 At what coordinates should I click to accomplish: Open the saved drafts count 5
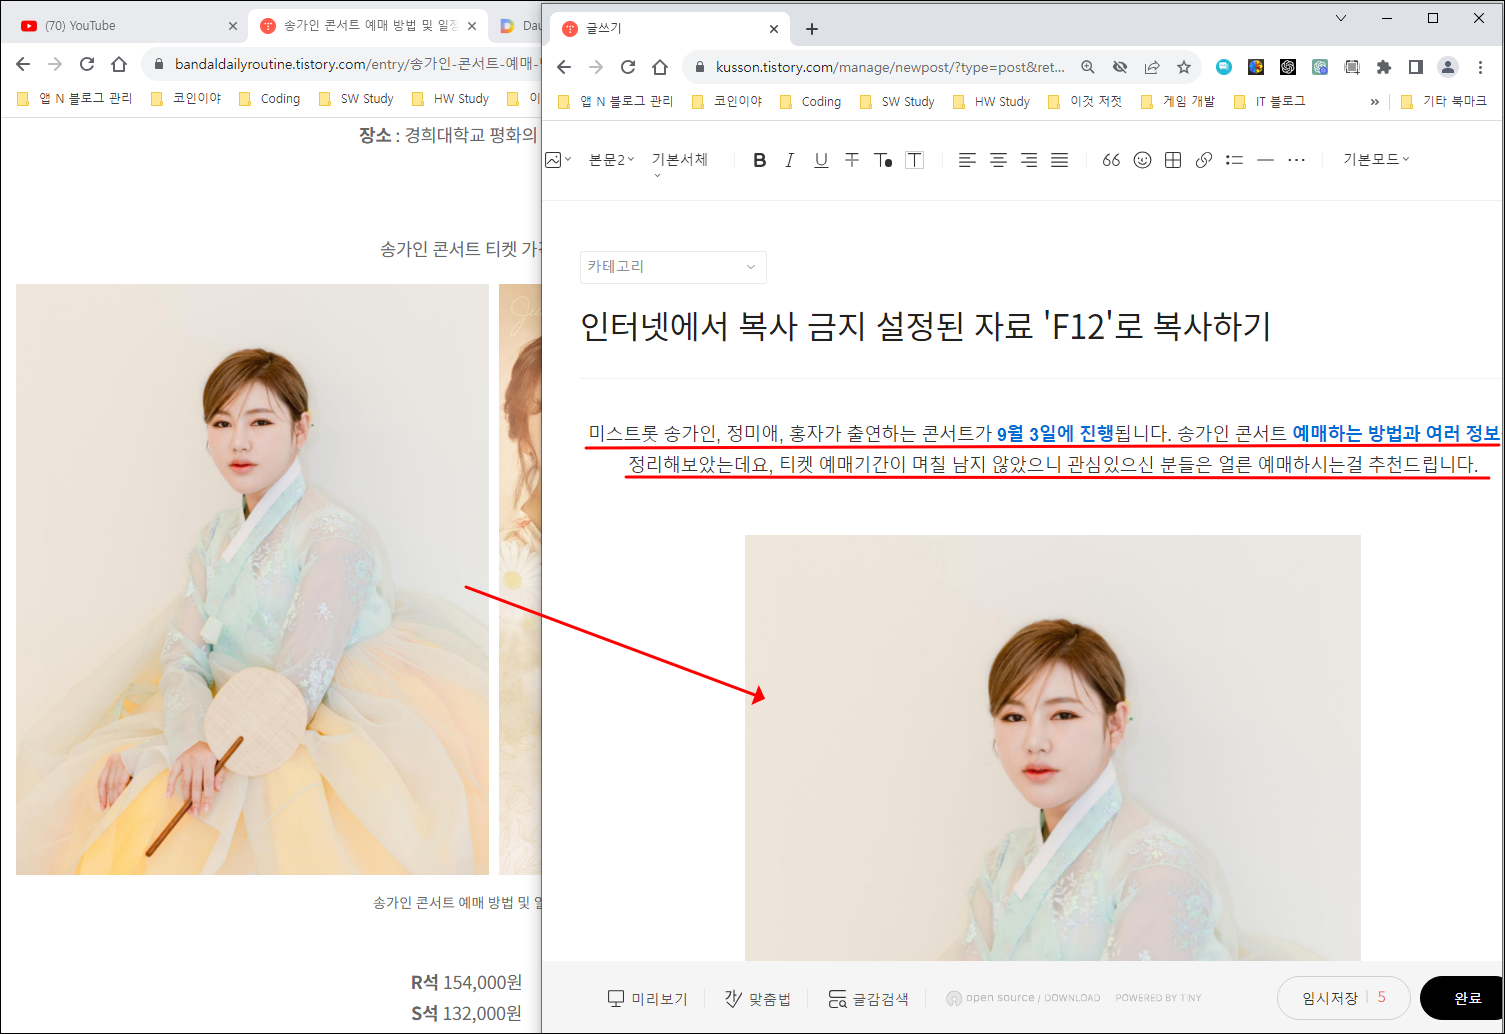(1382, 997)
